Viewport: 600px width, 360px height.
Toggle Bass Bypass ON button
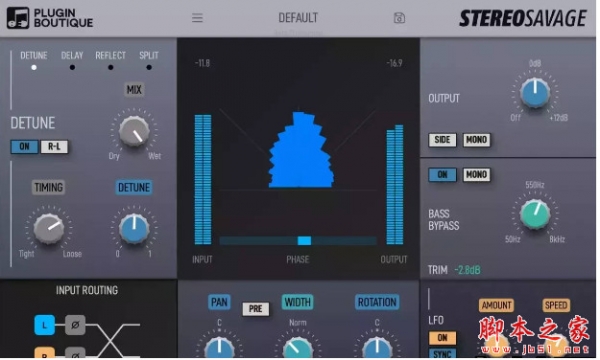[442, 175]
